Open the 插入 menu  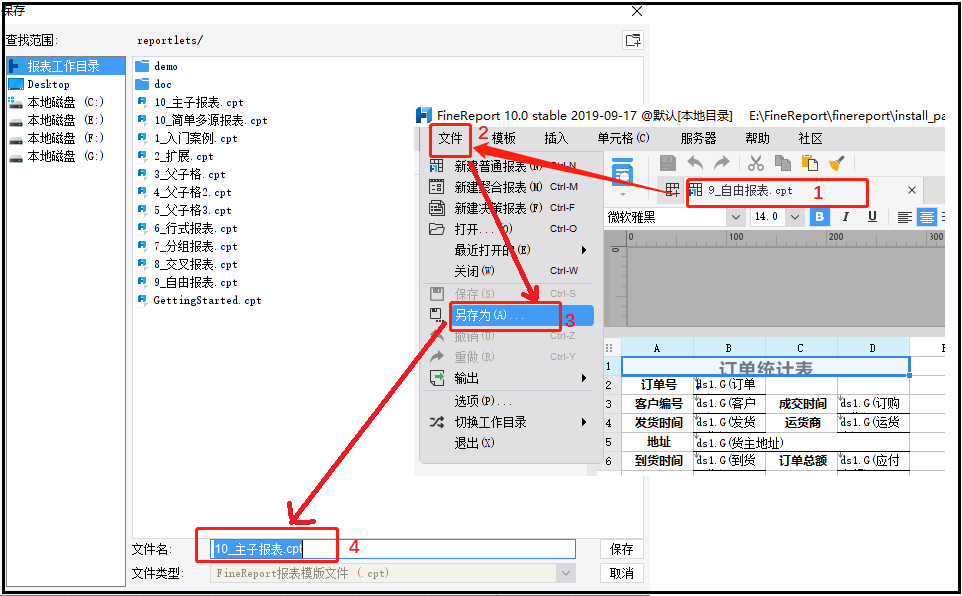556,139
